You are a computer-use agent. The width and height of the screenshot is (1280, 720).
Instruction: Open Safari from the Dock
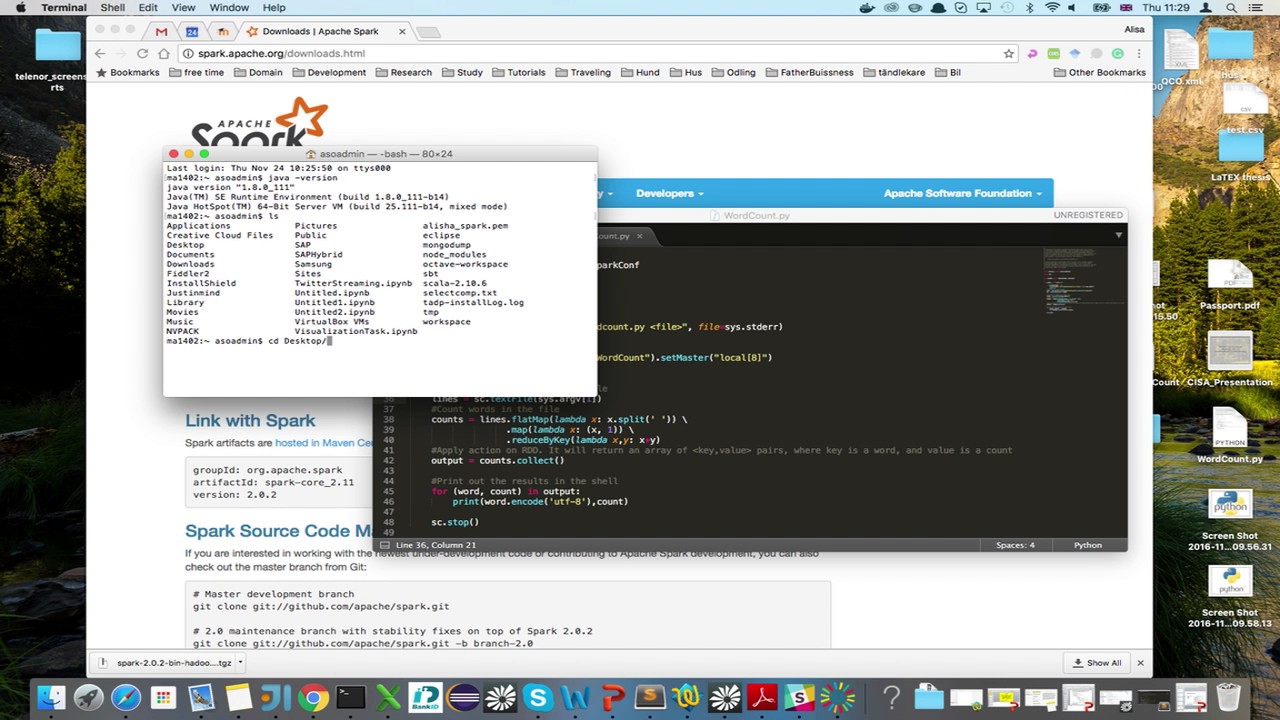pyautogui.click(x=126, y=697)
